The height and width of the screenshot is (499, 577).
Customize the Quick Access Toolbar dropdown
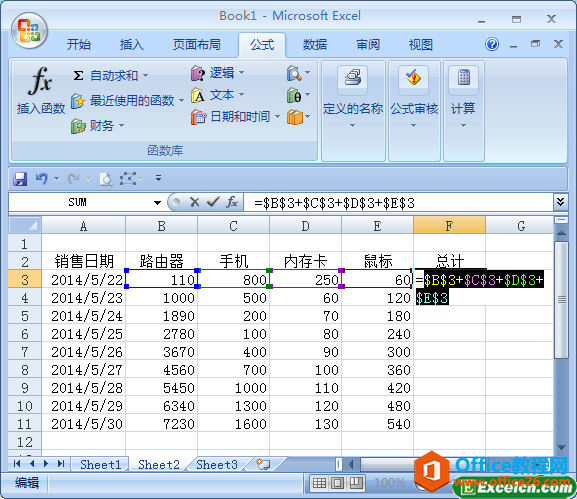tap(159, 178)
